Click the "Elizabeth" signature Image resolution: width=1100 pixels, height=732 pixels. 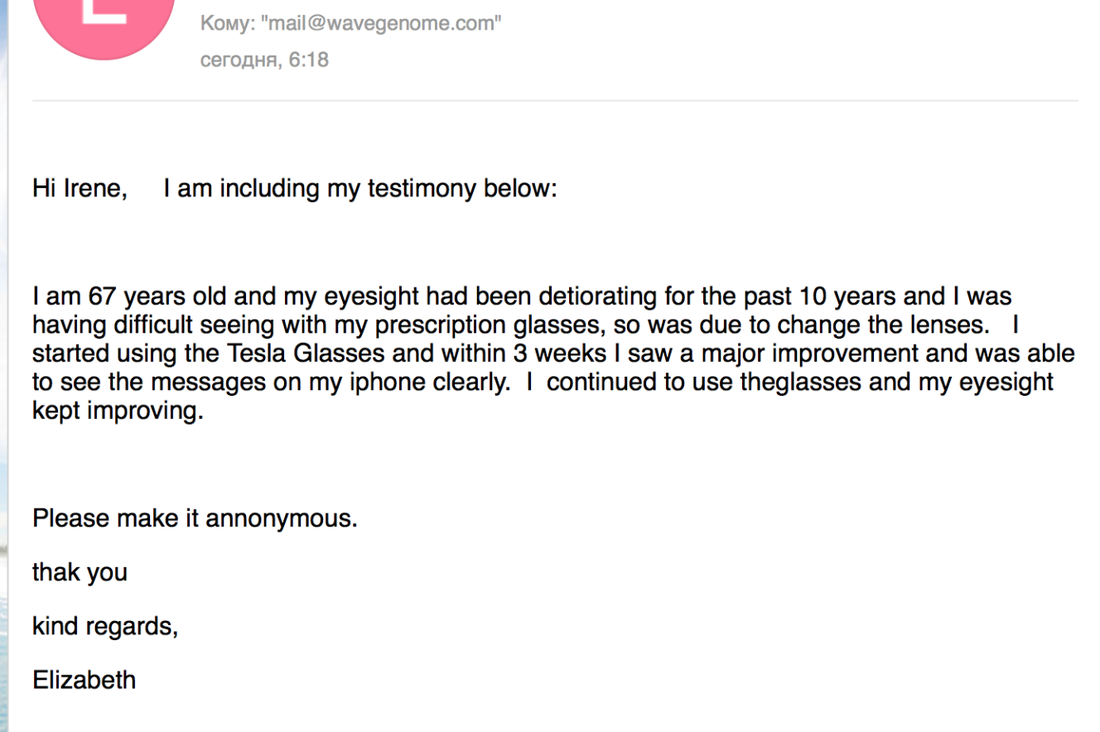(84, 679)
